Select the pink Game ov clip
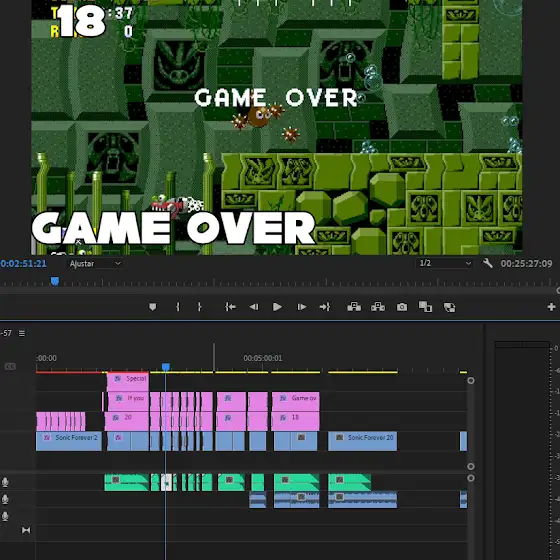This screenshot has width=560, height=560. 296,401
